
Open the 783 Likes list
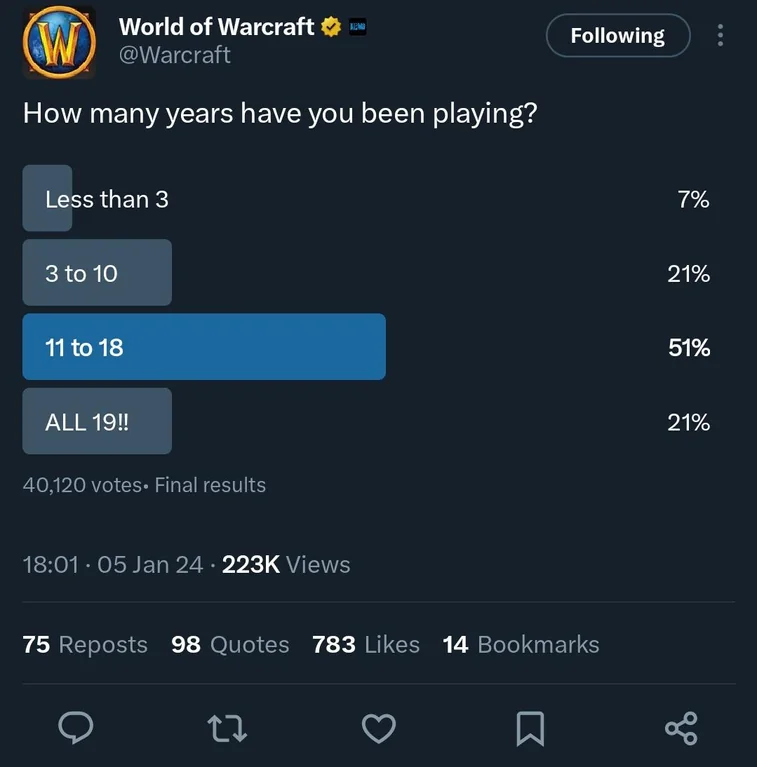(366, 644)
